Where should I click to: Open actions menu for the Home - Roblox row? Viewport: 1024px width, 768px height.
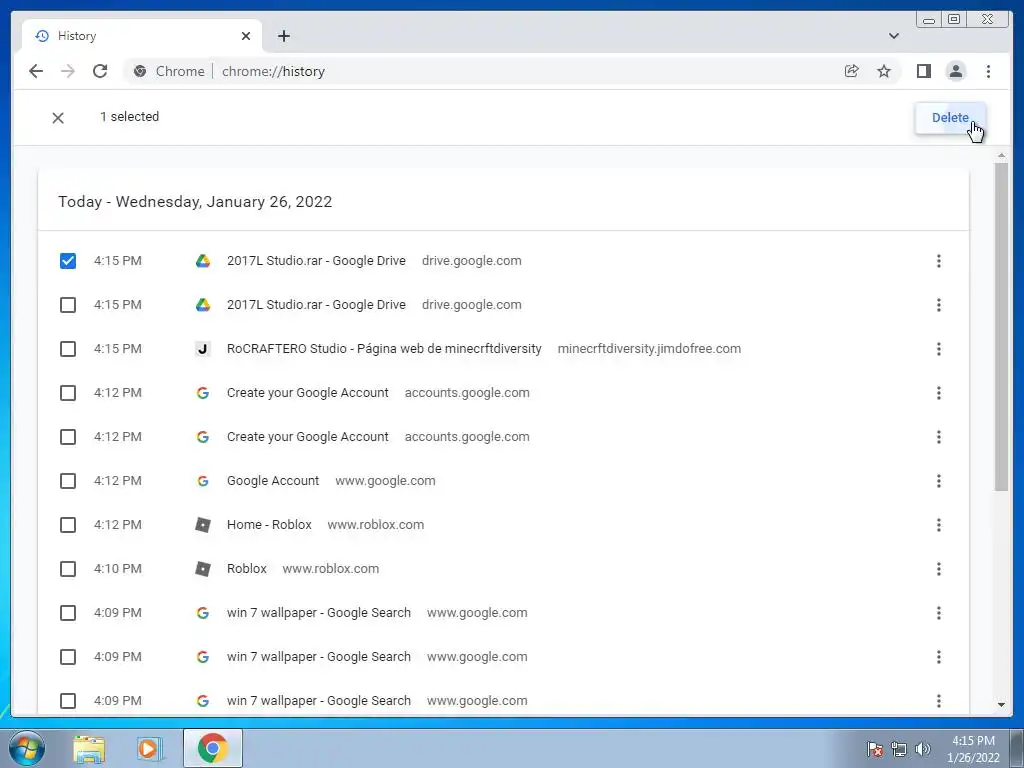coord(938,524)
